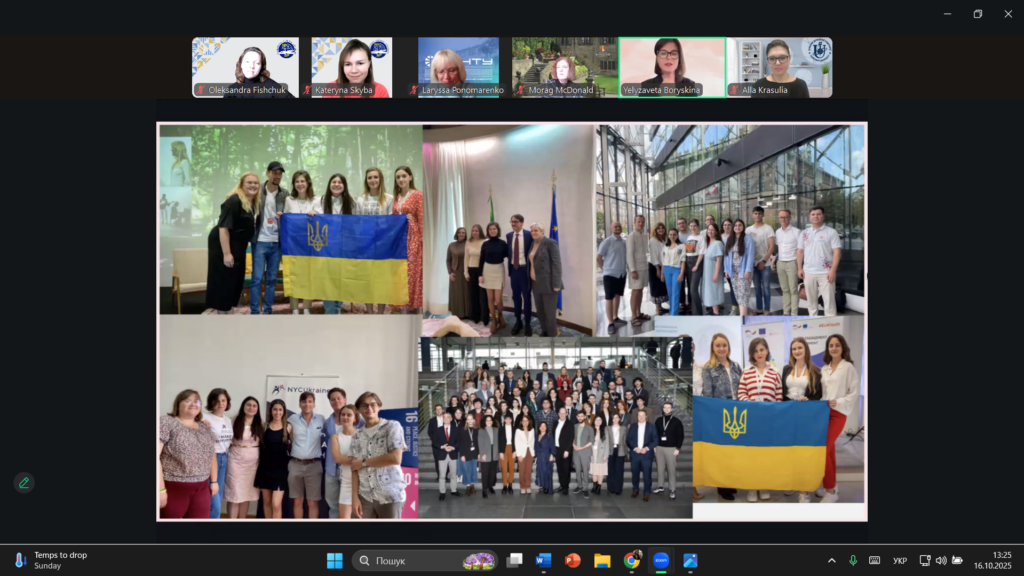Open Microsoft Word from the taskbar

click(x=543, y=560)
